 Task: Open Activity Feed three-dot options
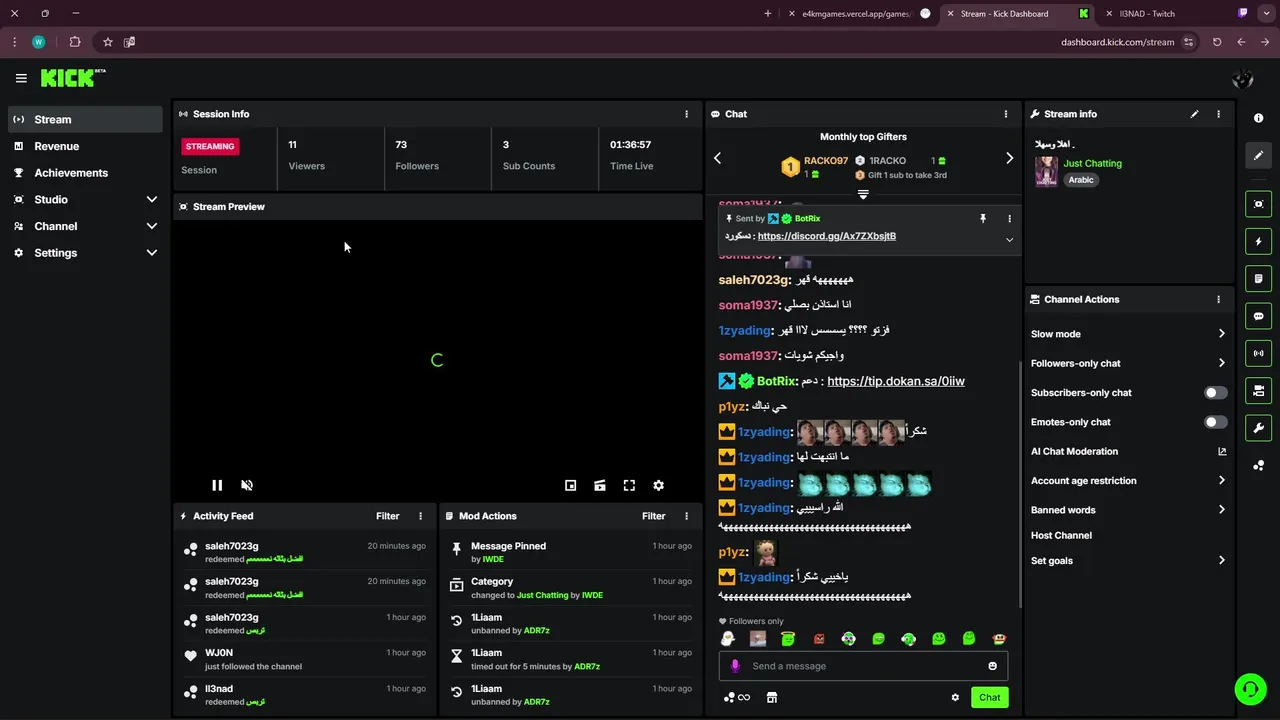point(420,516)
